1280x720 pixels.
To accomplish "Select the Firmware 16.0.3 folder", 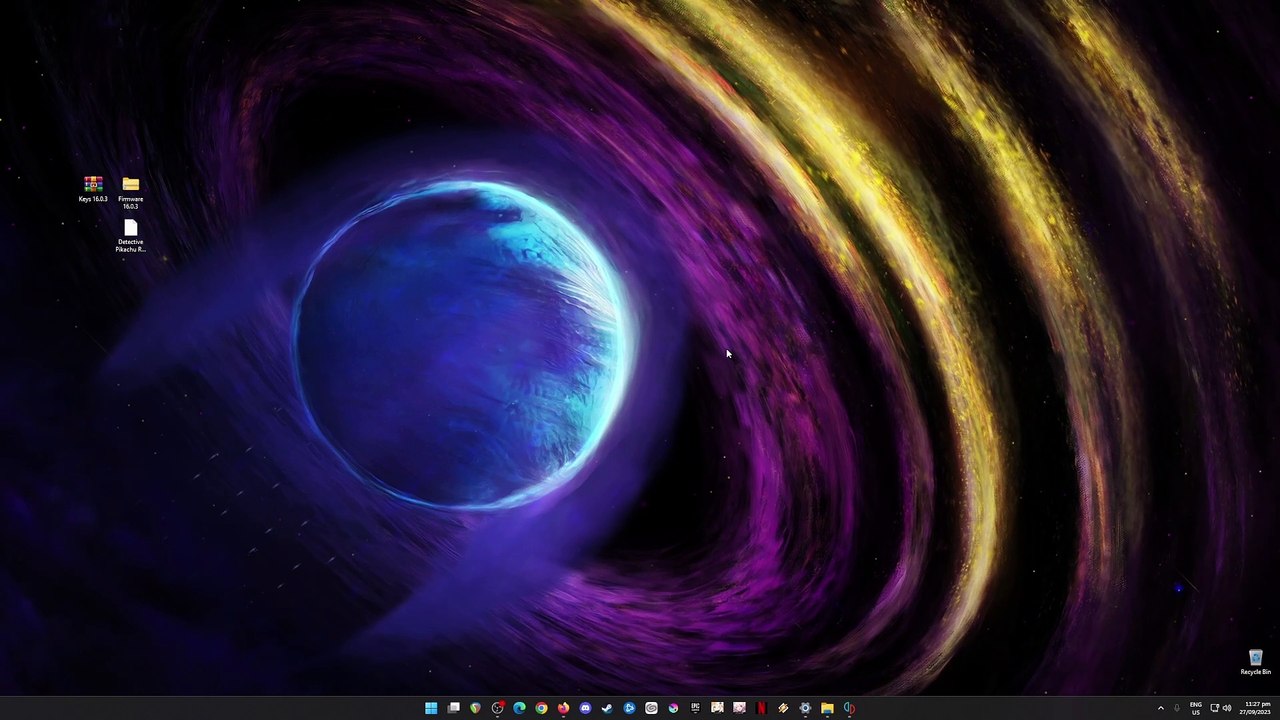I will point(131,193).
